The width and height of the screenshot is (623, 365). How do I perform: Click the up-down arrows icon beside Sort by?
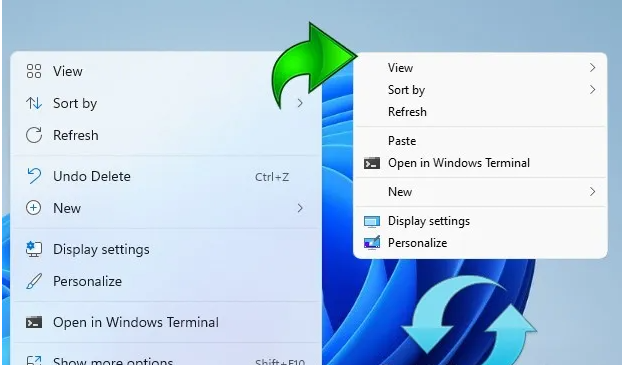34,103
